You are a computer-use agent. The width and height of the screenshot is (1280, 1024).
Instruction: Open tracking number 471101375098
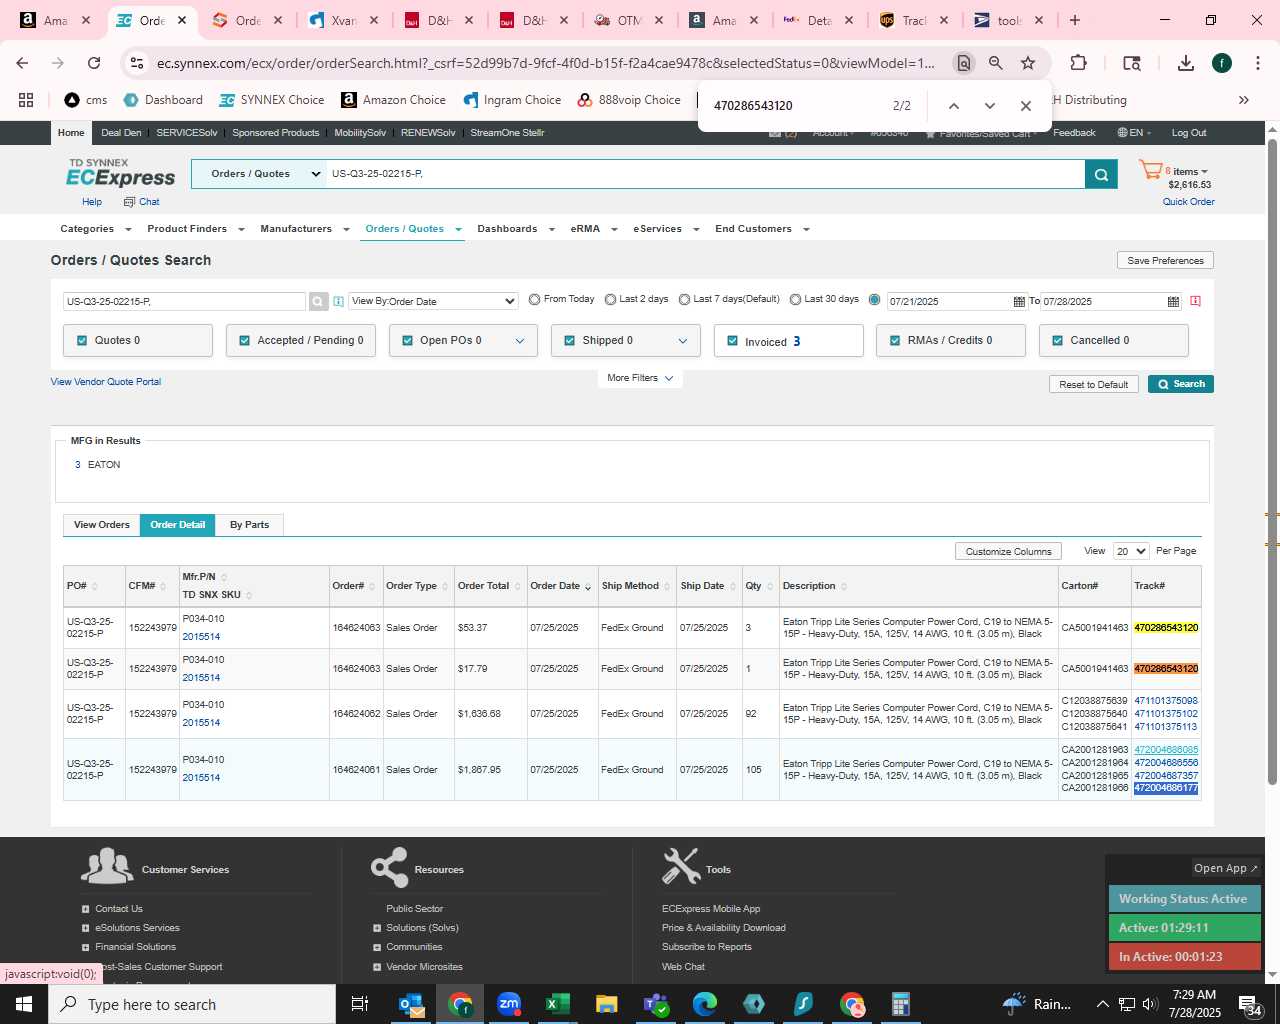1165,701
